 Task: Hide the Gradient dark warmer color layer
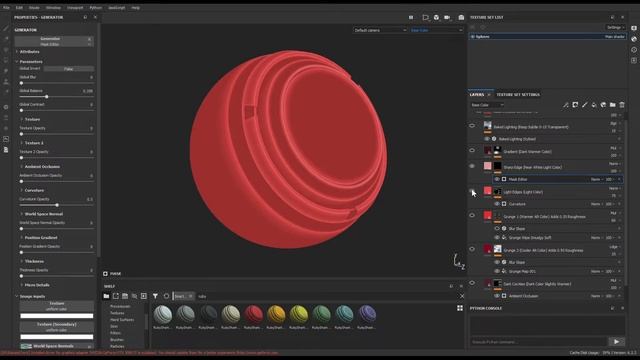tap(472, 151)
